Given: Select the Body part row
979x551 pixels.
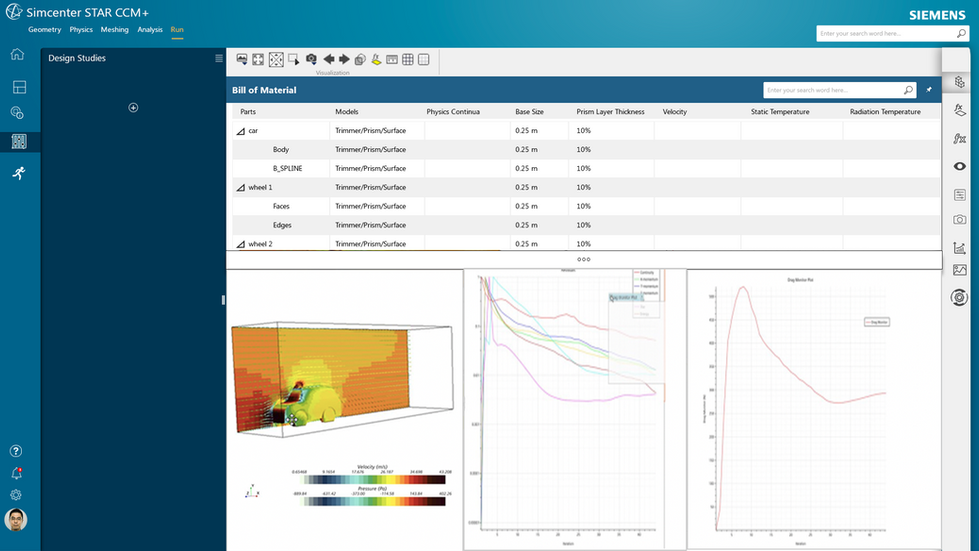Looking at the screenshot, I should (586, 150).
